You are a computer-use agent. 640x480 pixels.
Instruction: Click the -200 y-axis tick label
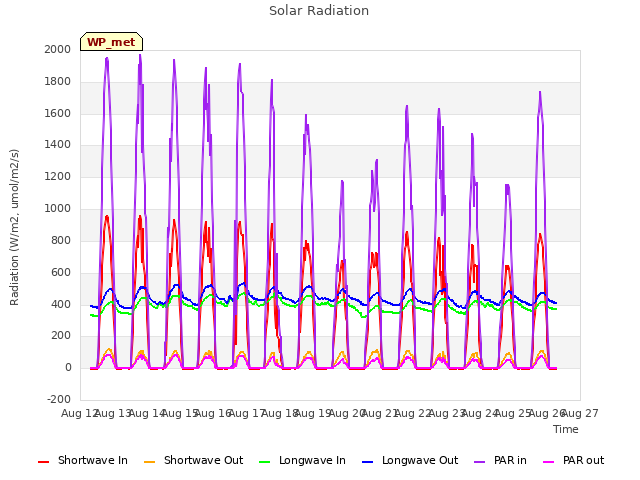coord(59,399)
